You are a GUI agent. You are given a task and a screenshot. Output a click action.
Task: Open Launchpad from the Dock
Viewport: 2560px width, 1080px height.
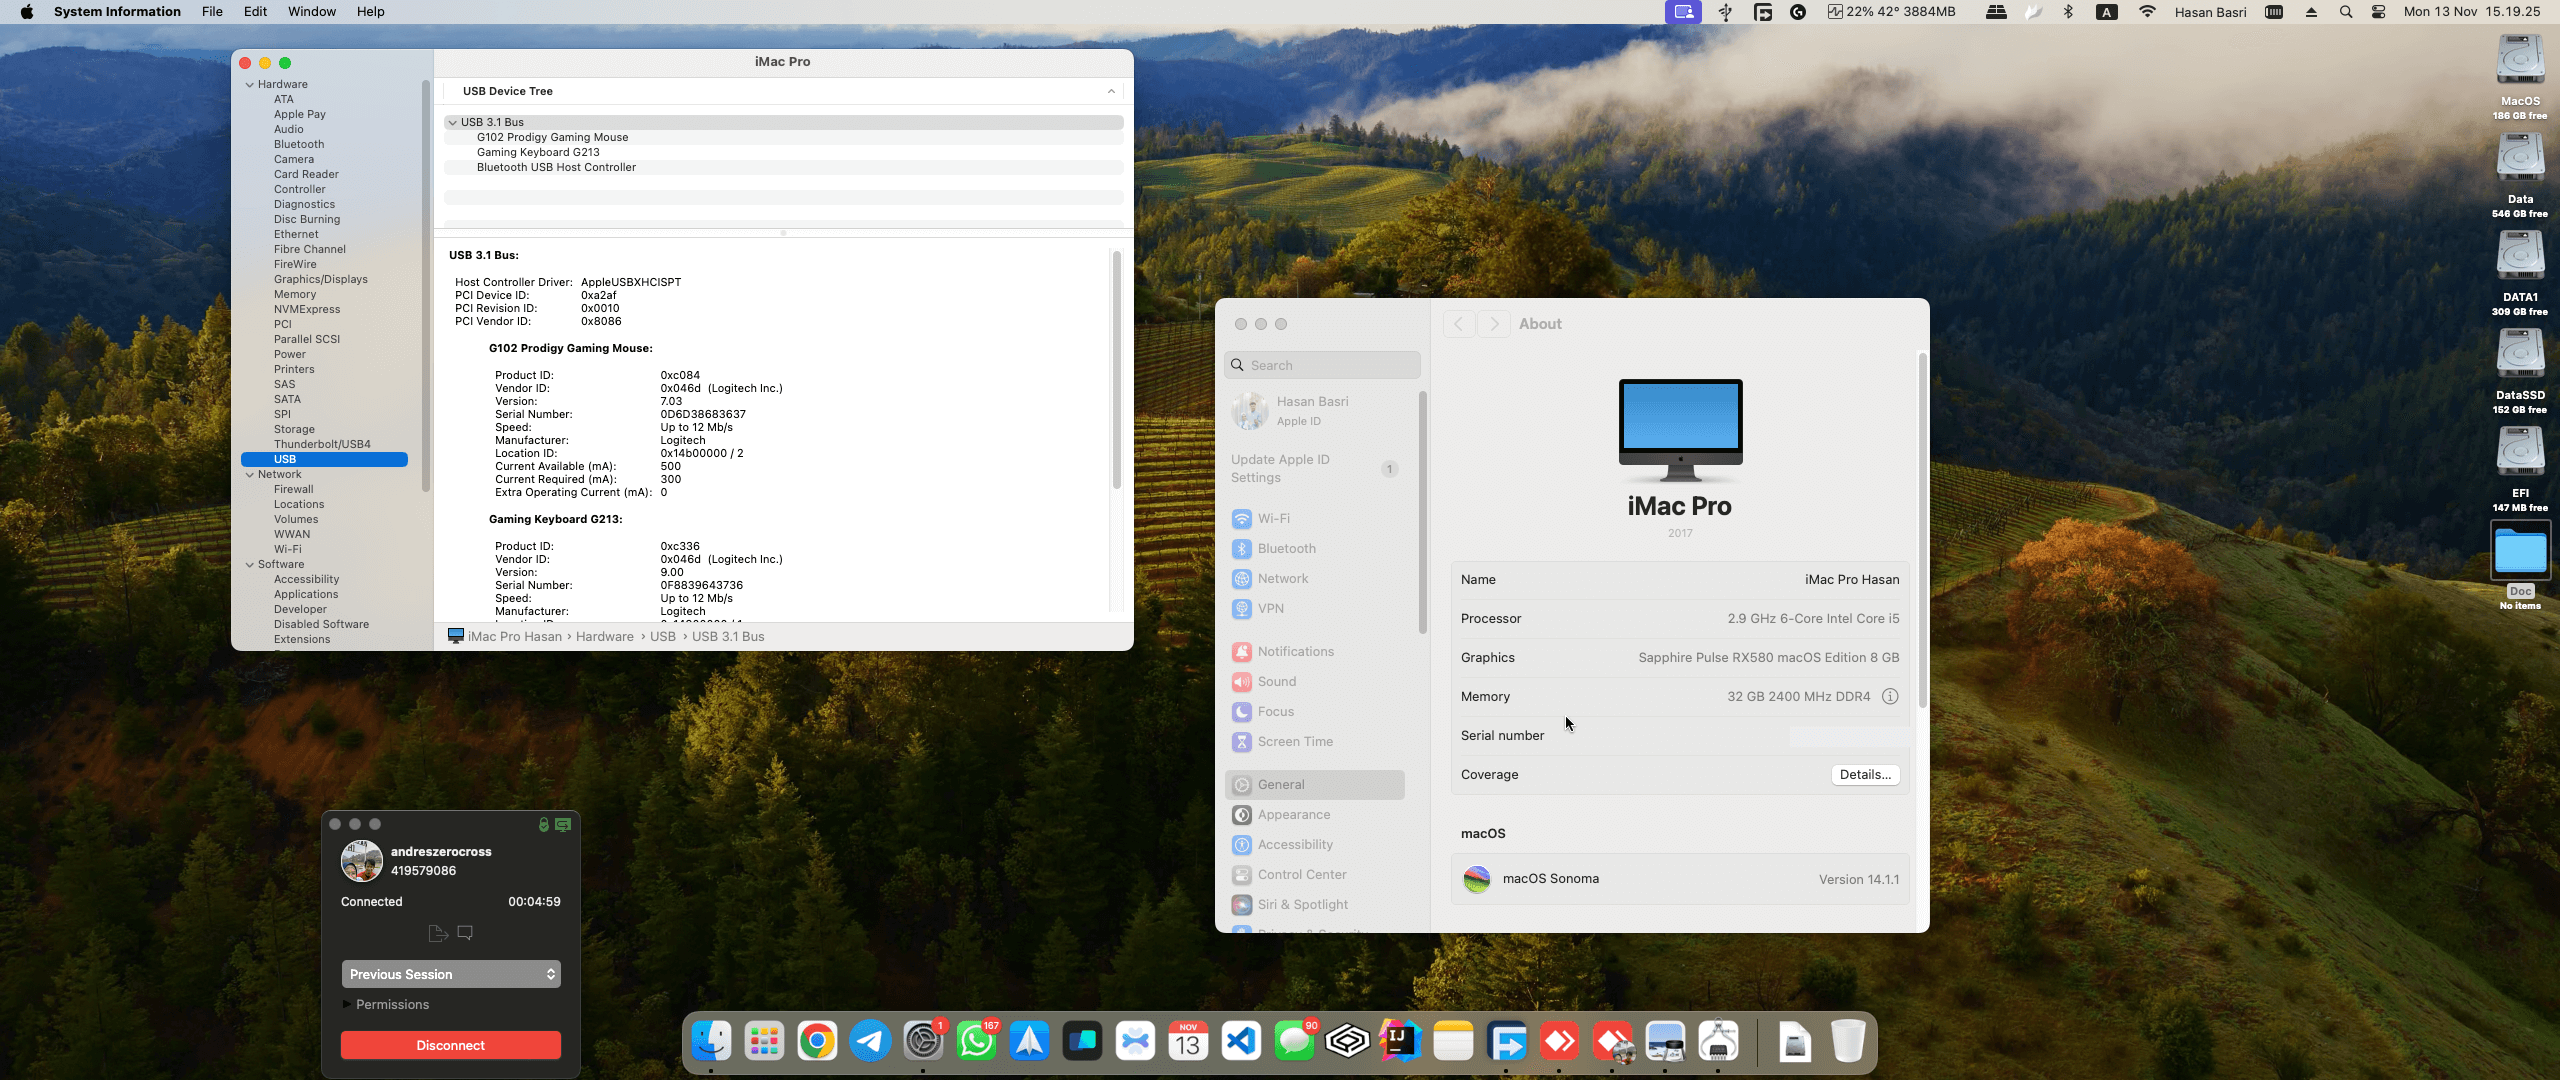point(765,1042)
